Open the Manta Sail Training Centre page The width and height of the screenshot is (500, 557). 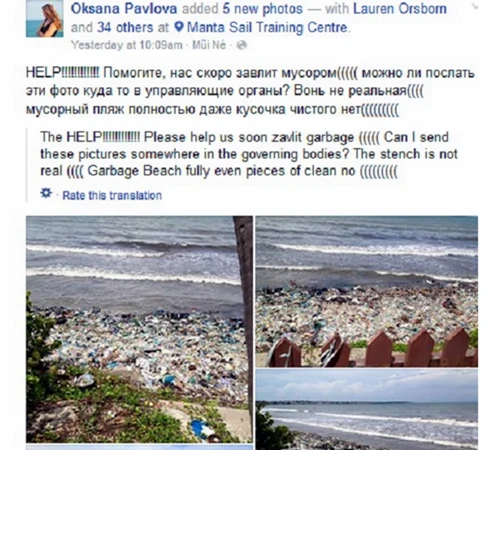[267, 27]
